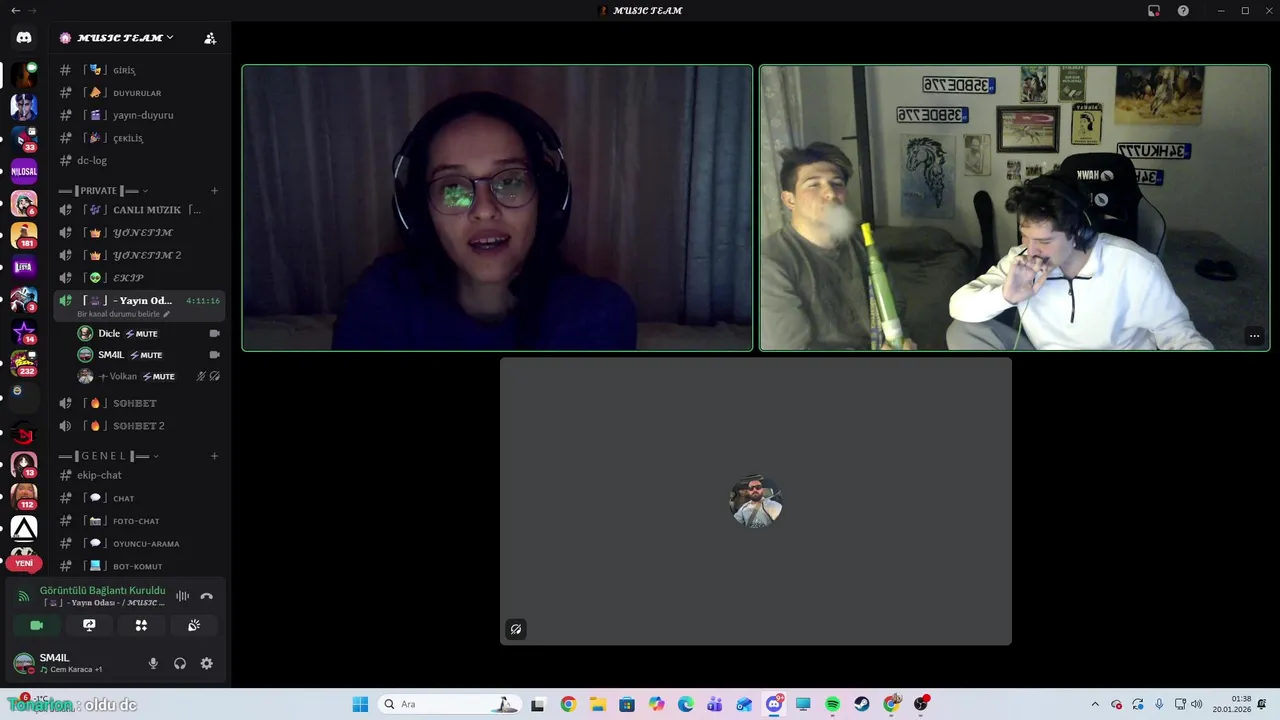Open inbox icon in title bar
Viewport: 1280px width, 720px height.
[1154, 10]
